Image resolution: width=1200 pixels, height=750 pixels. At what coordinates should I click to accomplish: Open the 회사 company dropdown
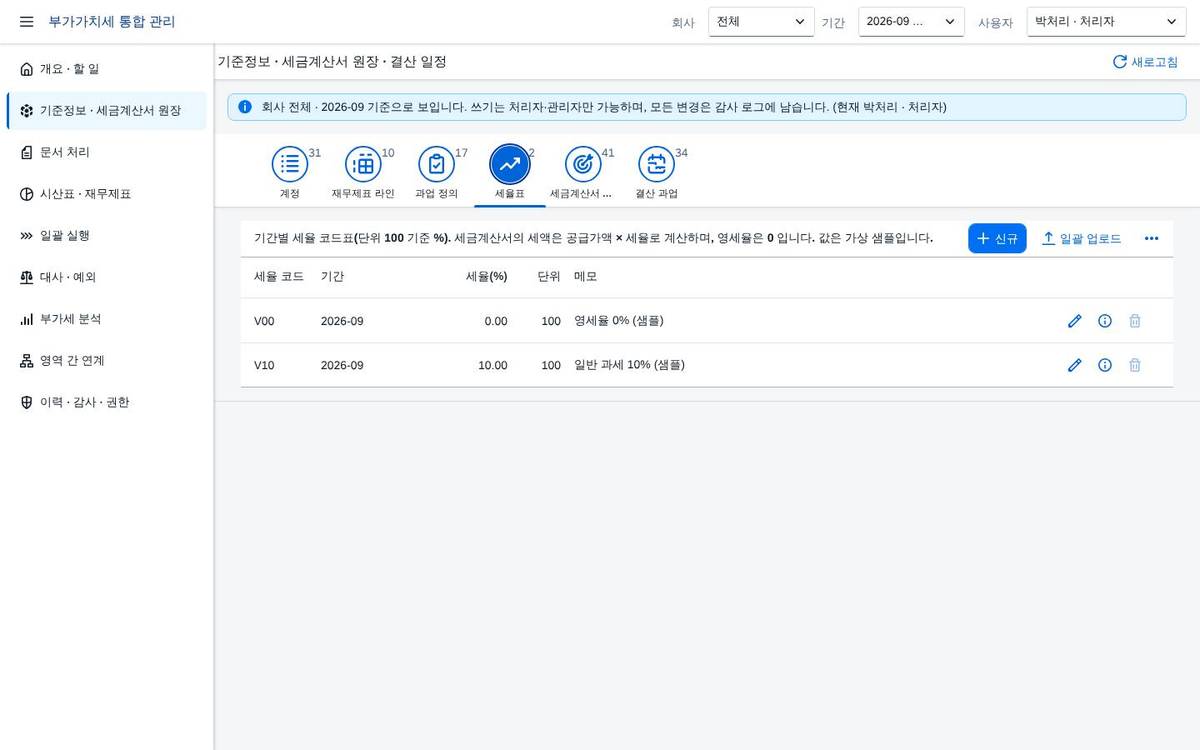pos(761,22)
